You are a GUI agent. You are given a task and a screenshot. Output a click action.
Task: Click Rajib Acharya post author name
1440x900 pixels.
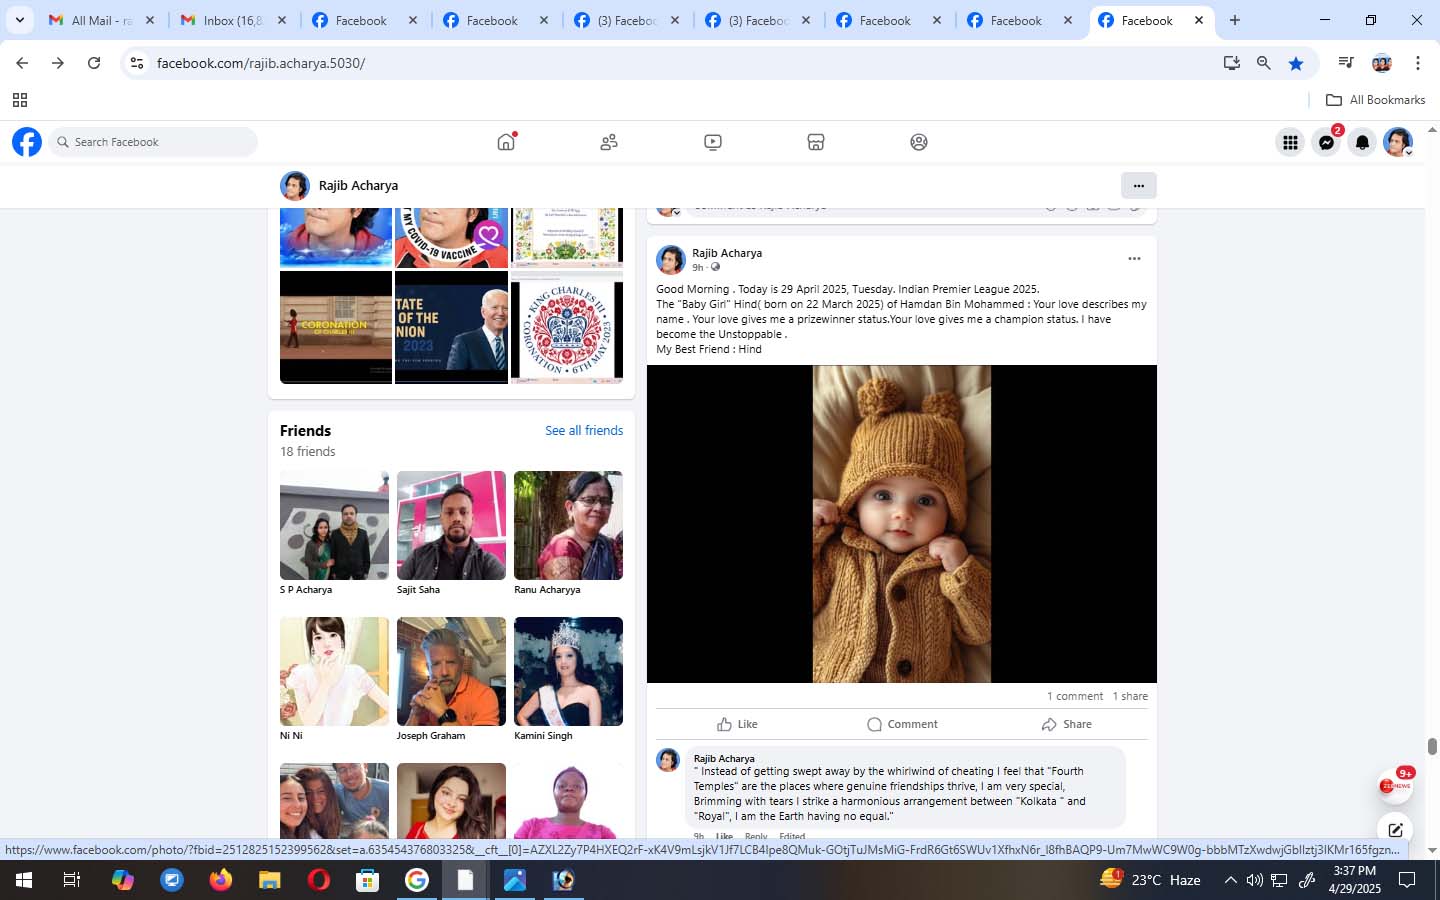point(727,253)
